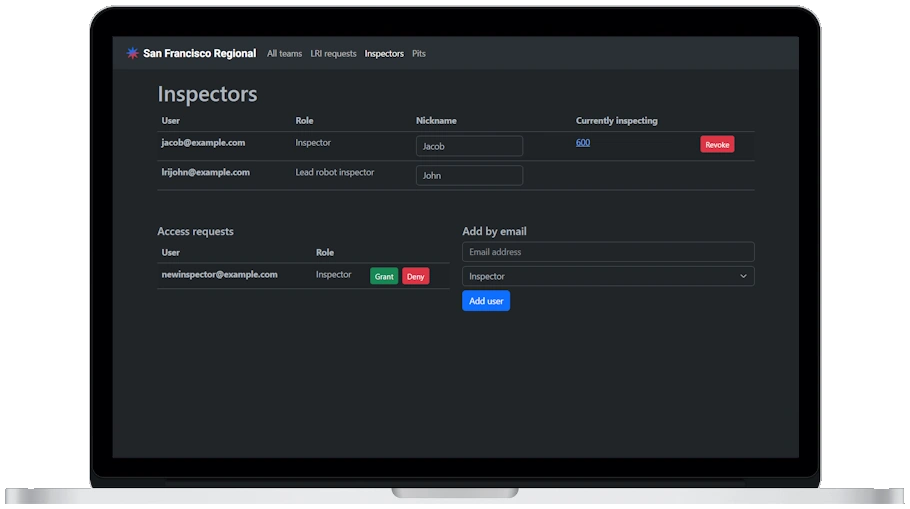Image resolution: width=910 pixels, height=509 pixels.
Task: Revoke jacob@example.com's inspector access
Action: (x=717, y=145)
